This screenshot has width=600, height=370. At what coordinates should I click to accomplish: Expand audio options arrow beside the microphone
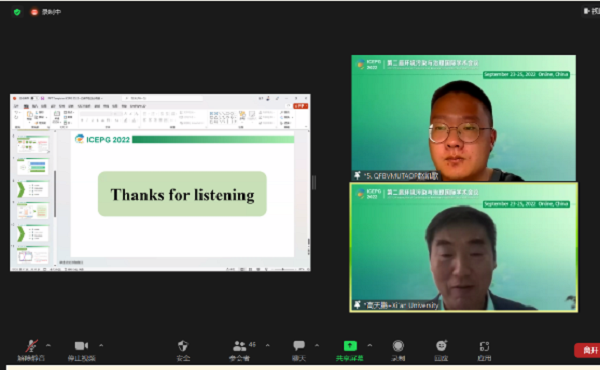pos(48,345)
